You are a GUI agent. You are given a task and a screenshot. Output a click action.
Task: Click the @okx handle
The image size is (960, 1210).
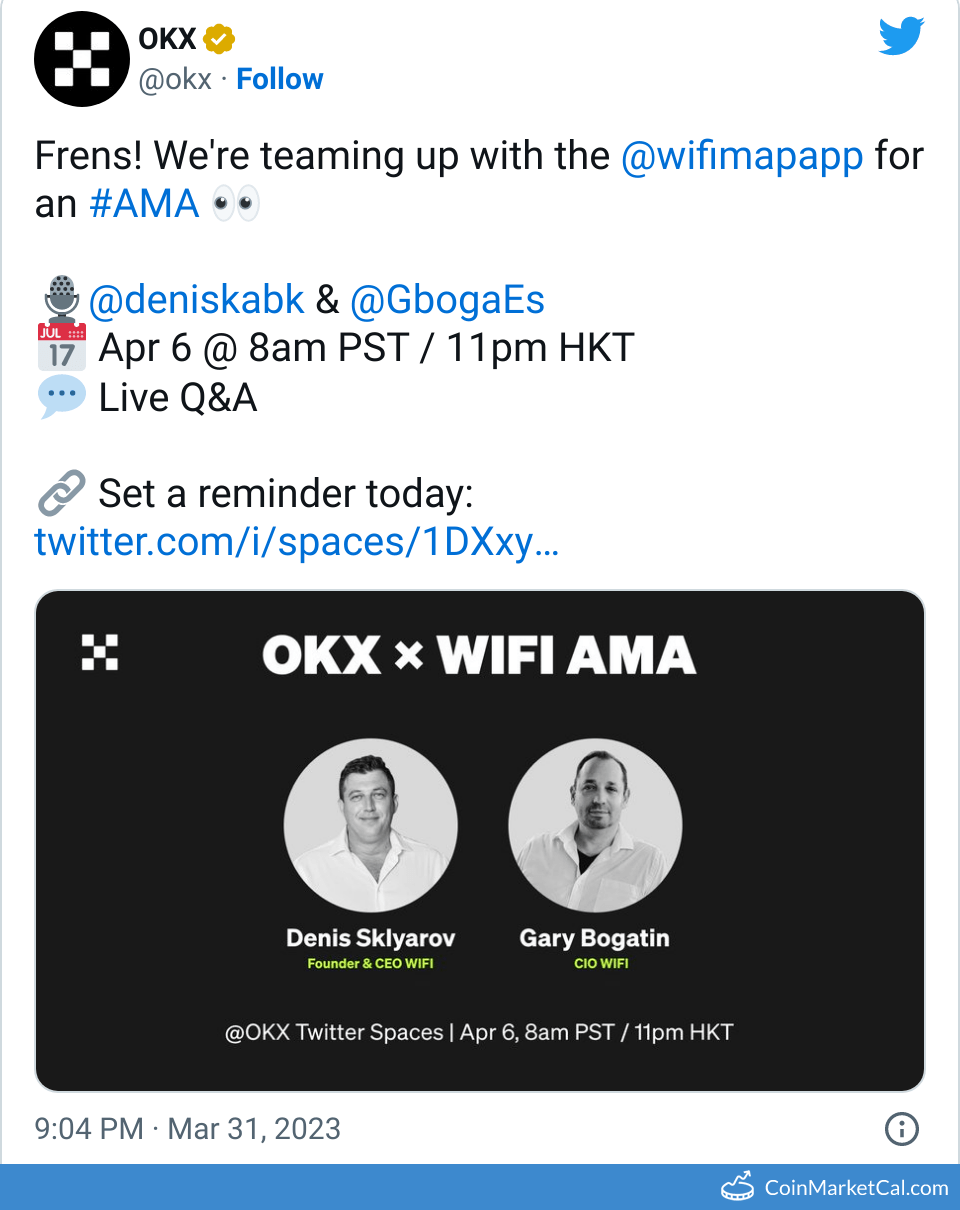pyautogui.click(x=175, y=79)
